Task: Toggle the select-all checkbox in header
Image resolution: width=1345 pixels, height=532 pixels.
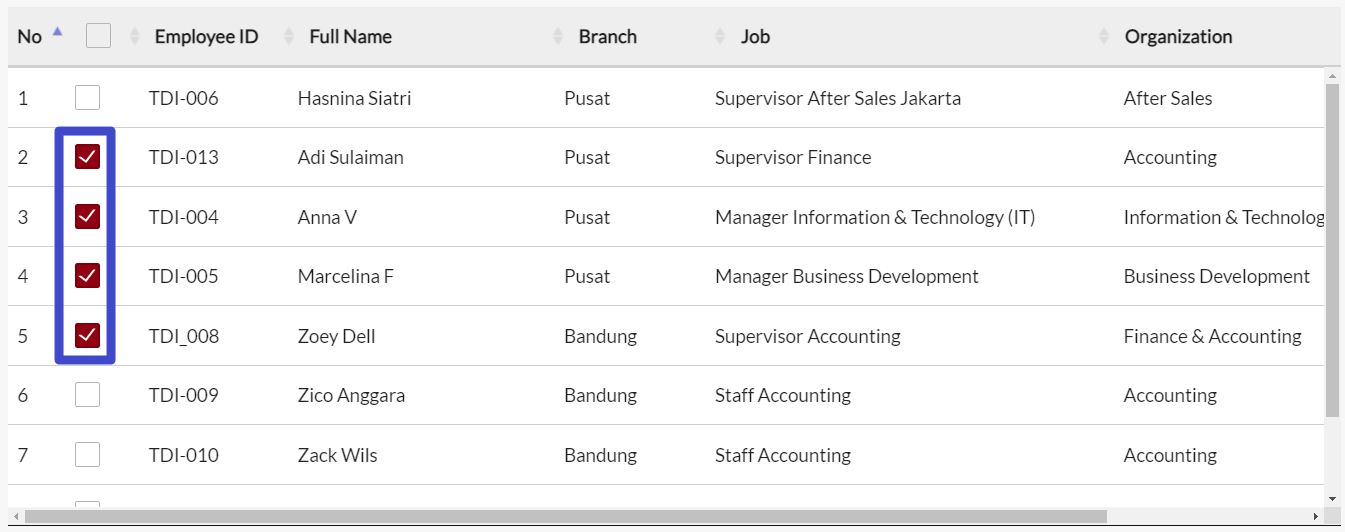Action: [x=98, y=36]
